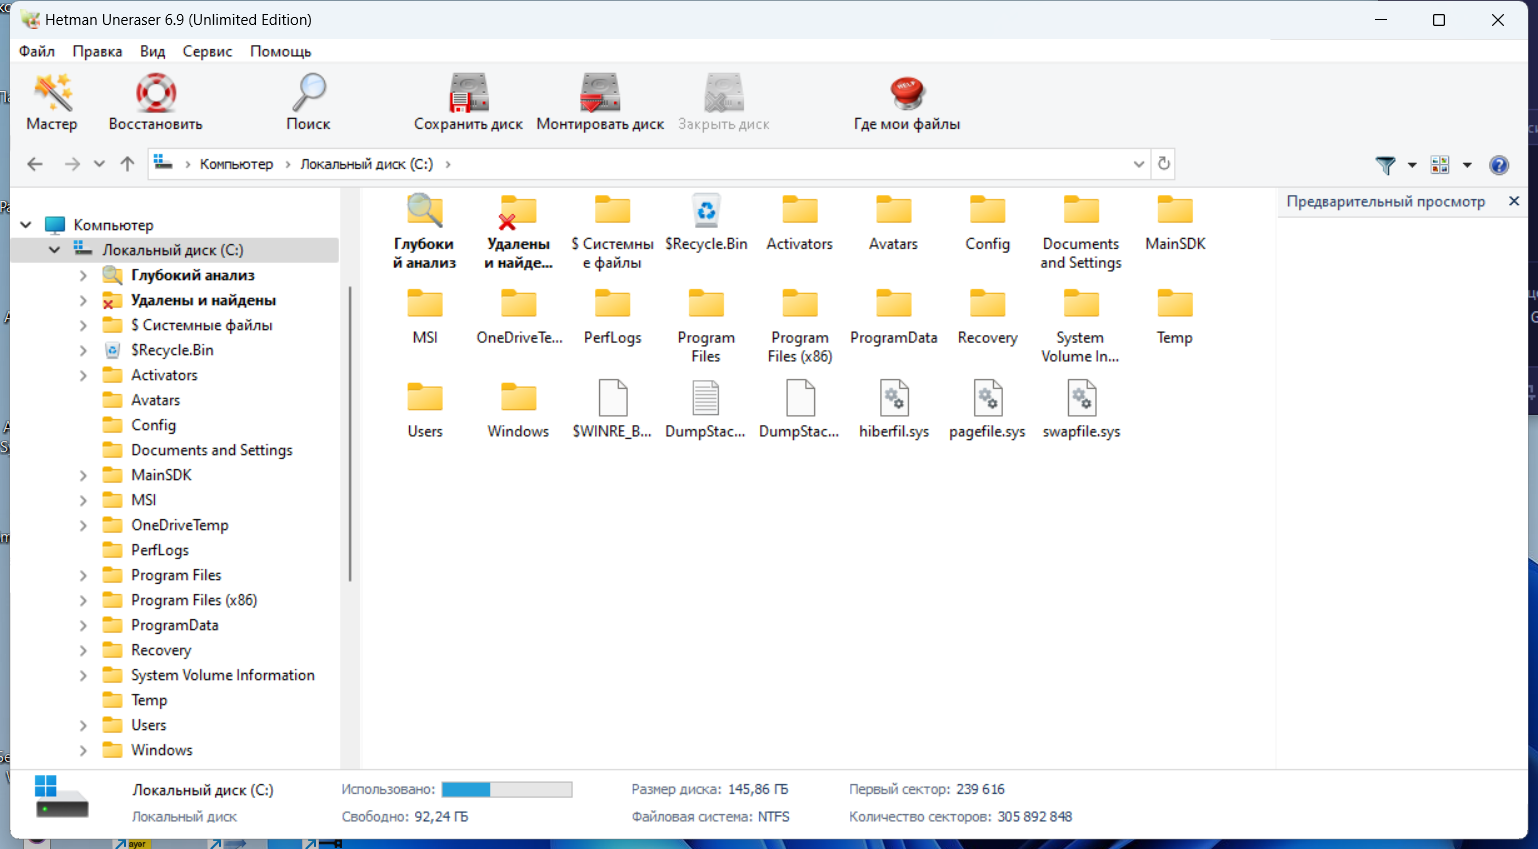The width and height of the screenshot is (1538, 849).
Task: Open the filter funnel icon
Action: coord(1385,165)
